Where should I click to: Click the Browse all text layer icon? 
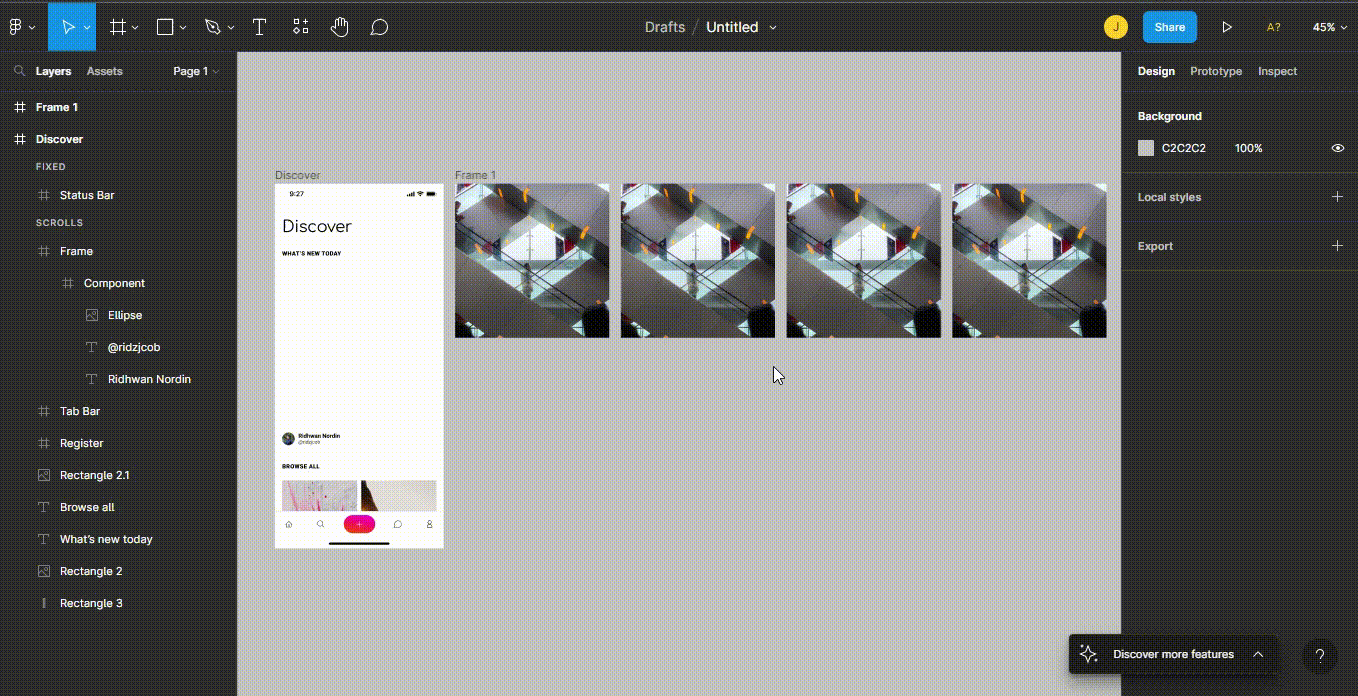[x=43, y=507]
